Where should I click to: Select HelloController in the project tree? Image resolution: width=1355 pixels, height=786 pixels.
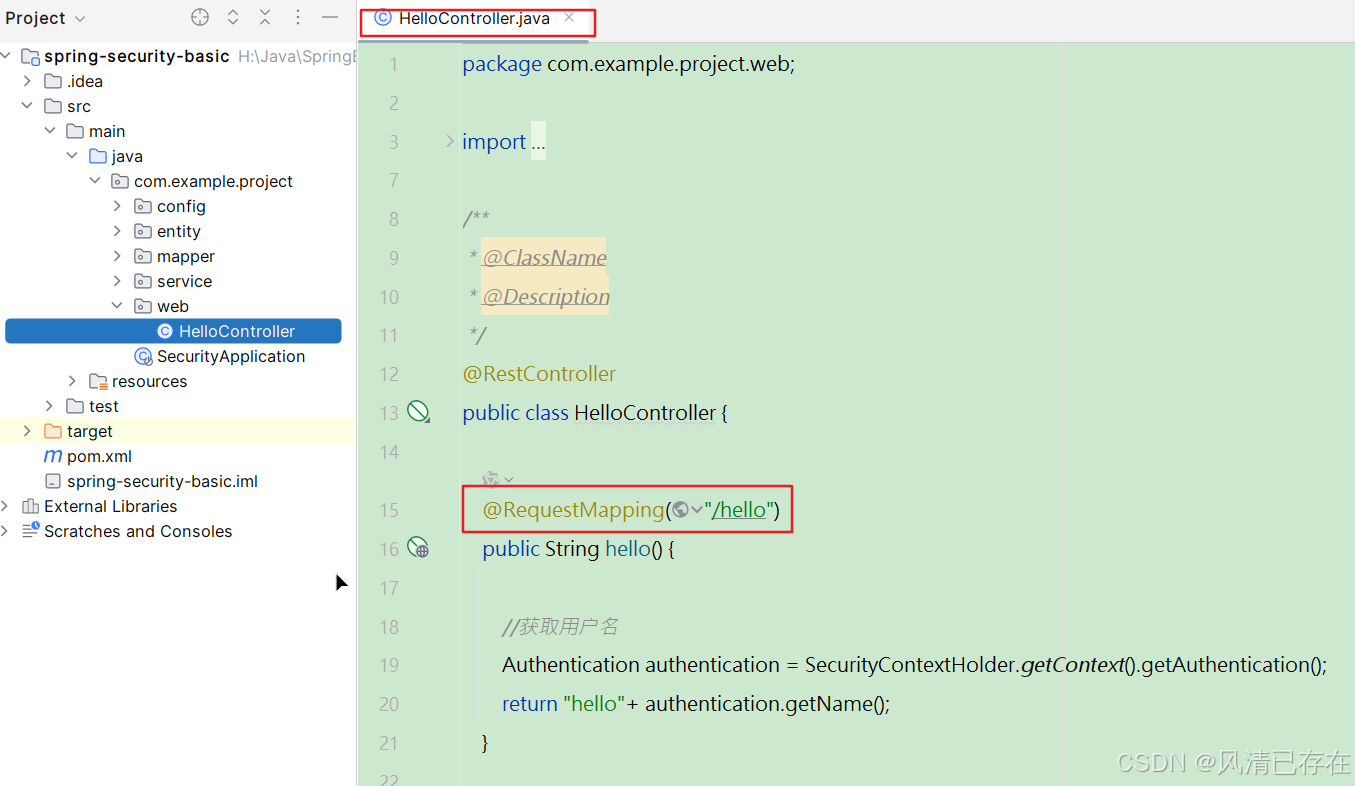coord(173,331)
